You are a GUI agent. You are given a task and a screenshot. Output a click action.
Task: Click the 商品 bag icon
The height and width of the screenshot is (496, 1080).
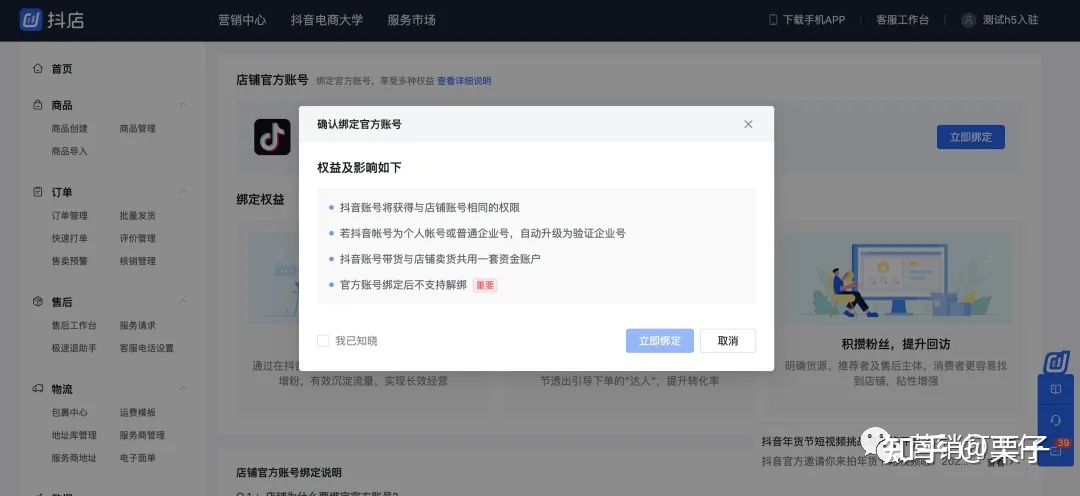tap(38, 105)
